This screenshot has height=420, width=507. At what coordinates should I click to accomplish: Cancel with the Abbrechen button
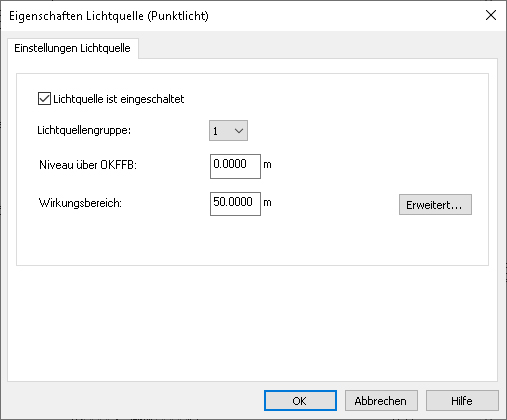(381, 401)
